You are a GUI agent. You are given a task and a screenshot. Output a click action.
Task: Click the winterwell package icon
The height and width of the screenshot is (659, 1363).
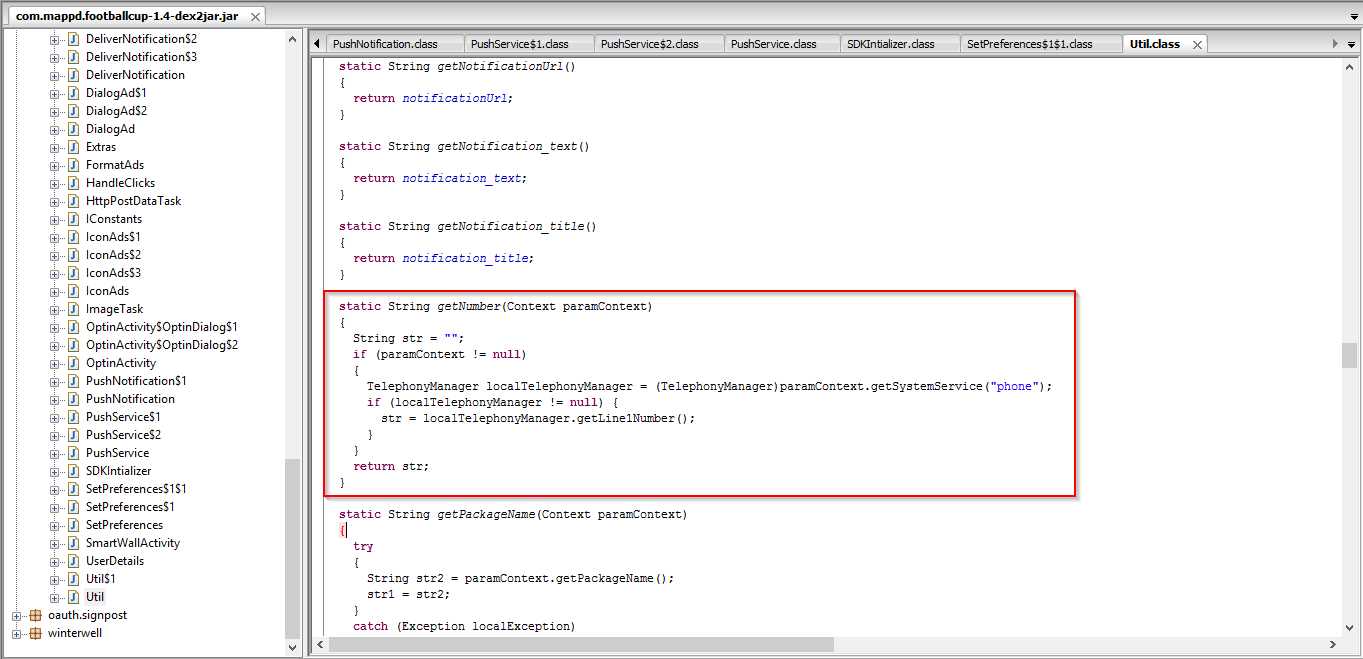pyautogui.click(x=36, y=633)
